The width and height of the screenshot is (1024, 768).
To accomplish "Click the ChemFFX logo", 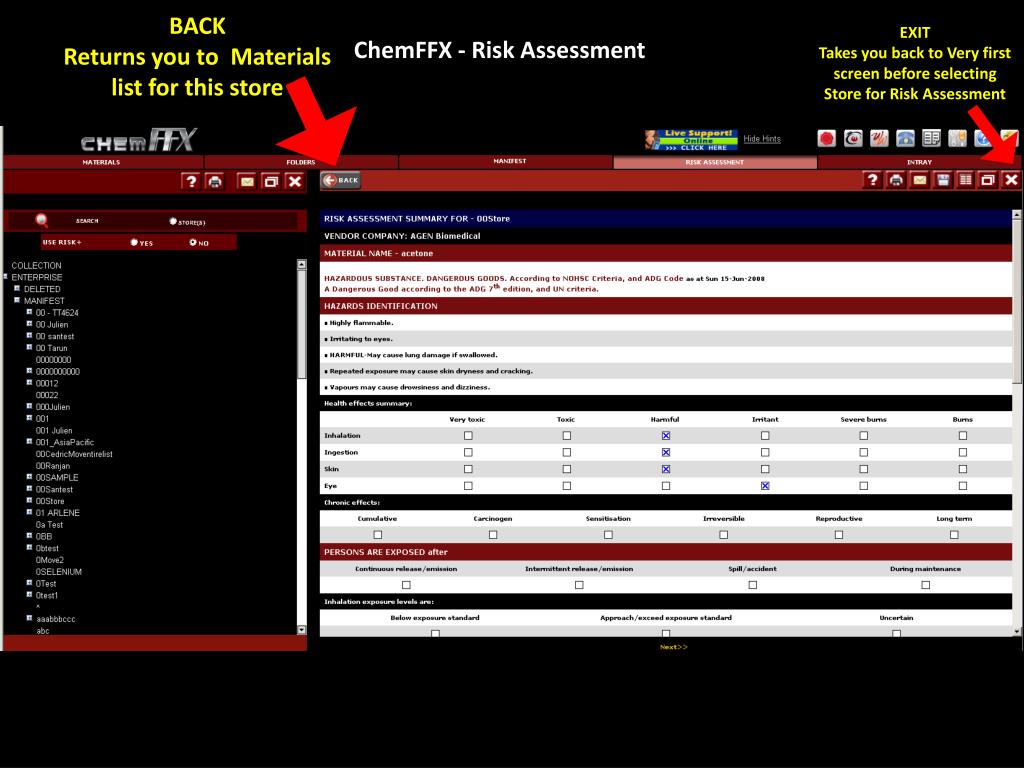I will pos(138,140).
